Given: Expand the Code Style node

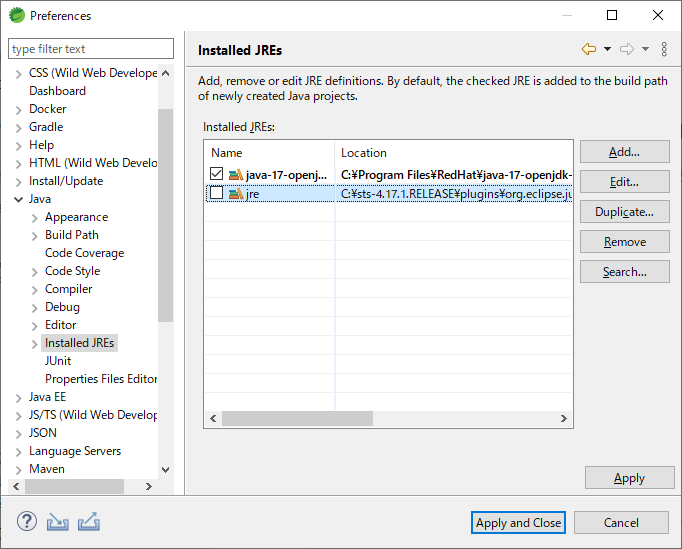Looking at the screenshot, I should click(34, 272).
